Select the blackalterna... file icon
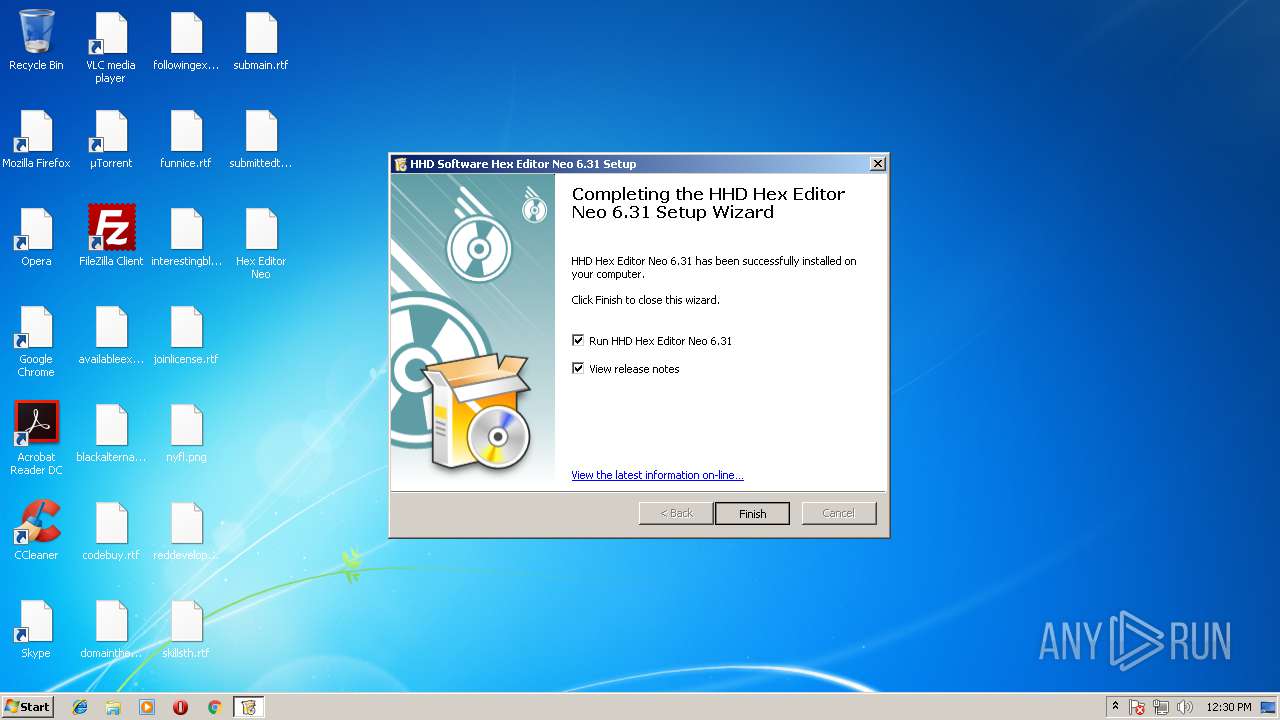Screen dimensions: 1280x720 pyautogui.click(x=111, y=433)
